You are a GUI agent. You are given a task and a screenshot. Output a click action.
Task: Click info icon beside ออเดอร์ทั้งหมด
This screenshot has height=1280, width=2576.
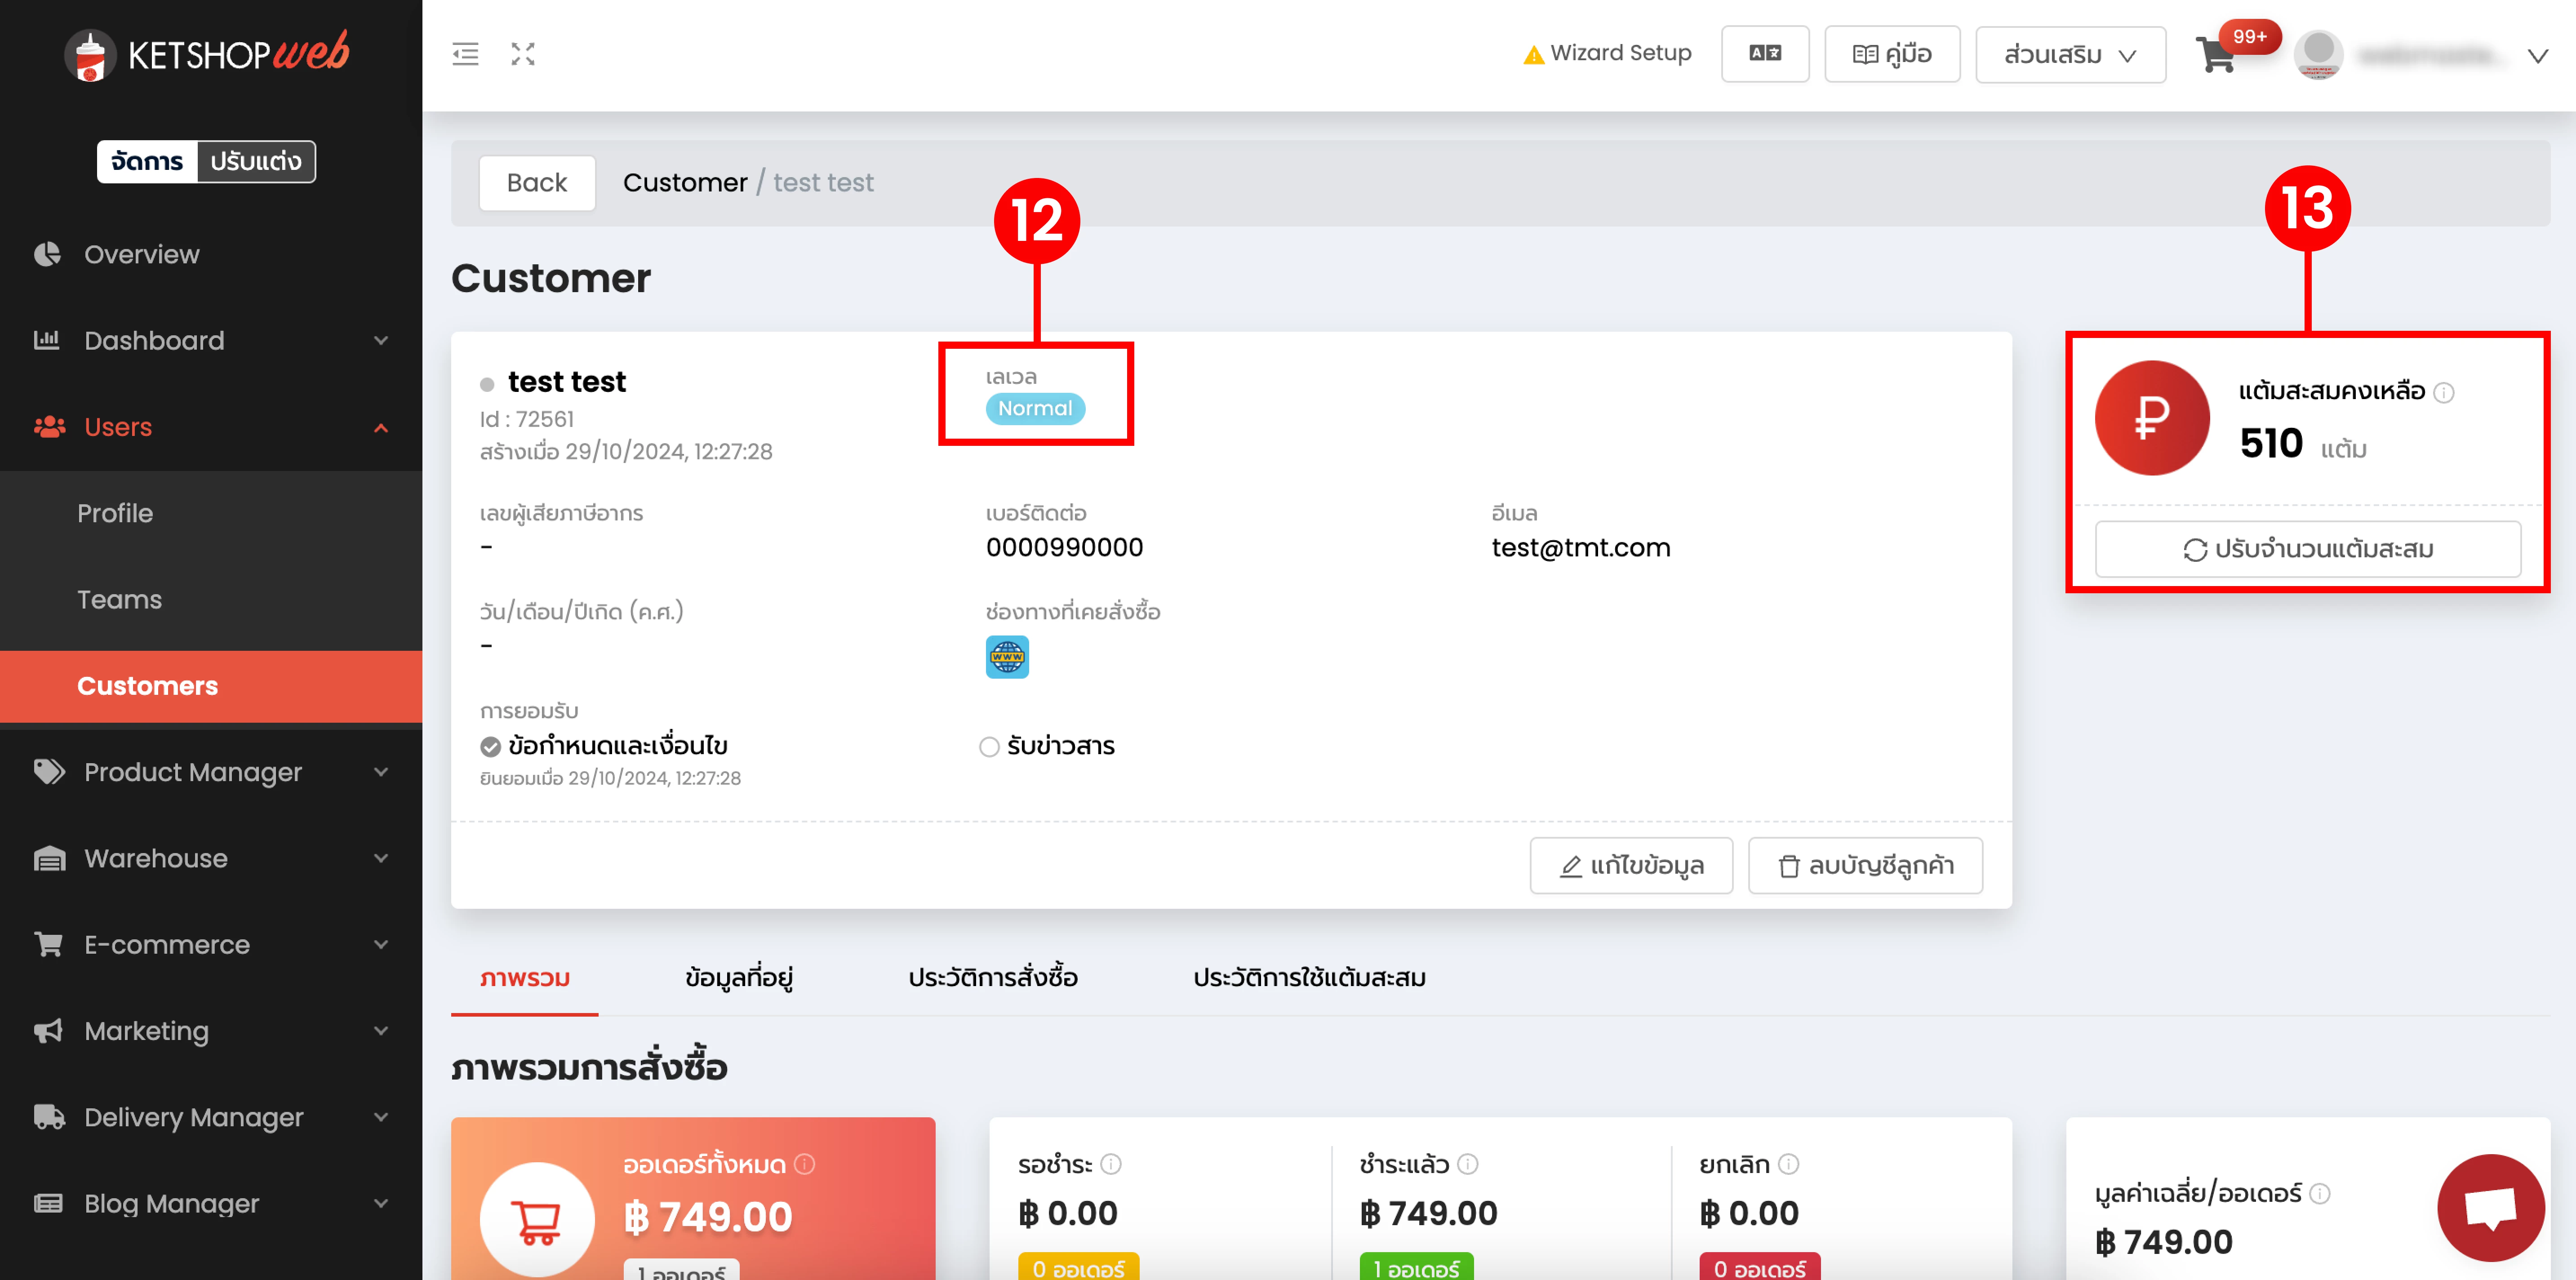pos(805,1164)
